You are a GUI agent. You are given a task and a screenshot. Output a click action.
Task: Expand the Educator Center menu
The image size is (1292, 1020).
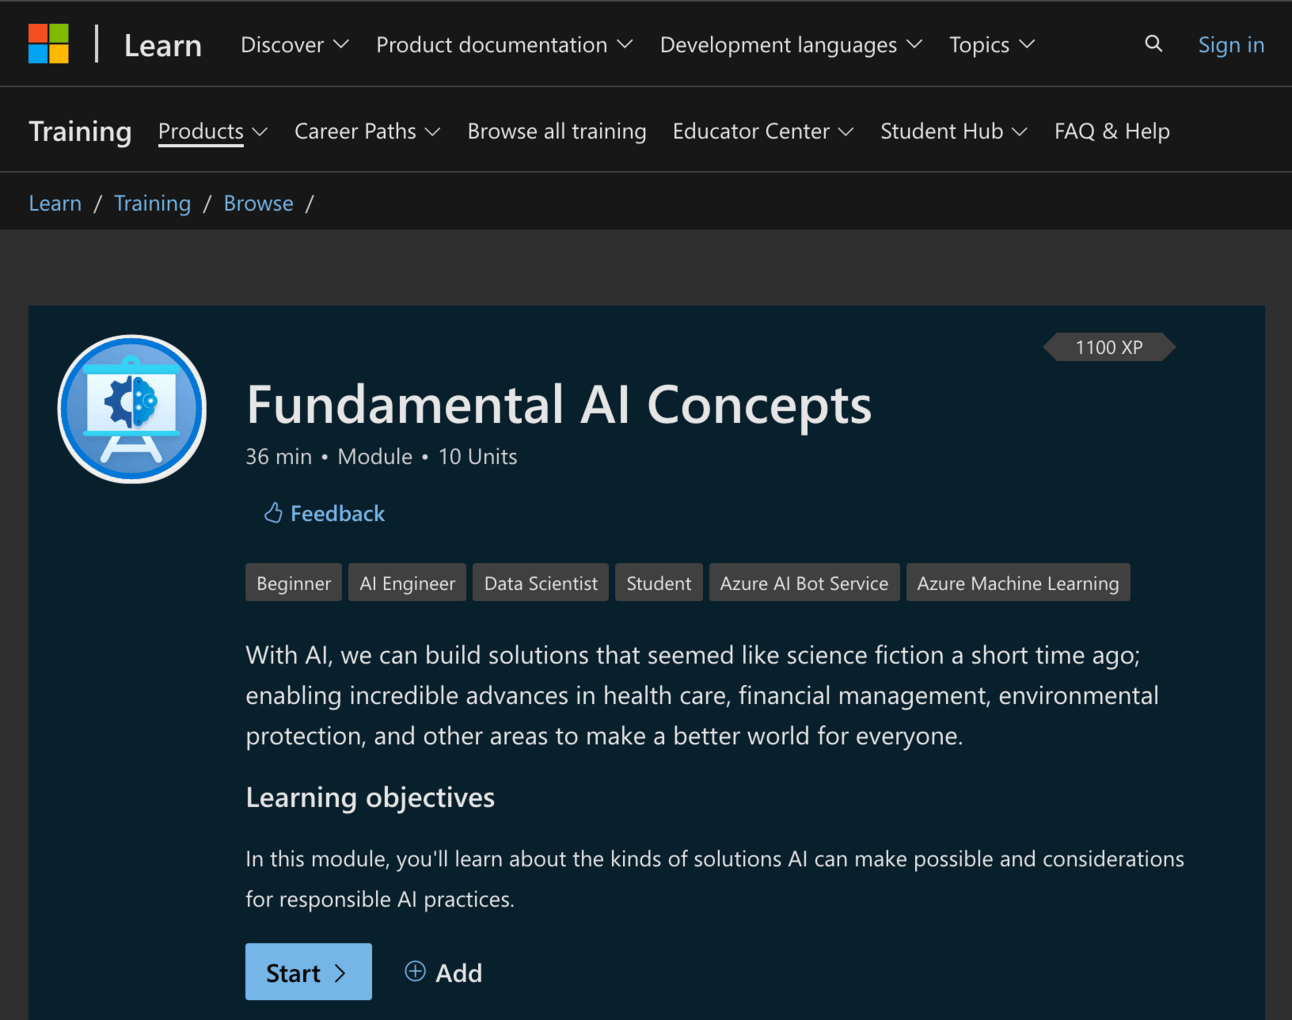[x=763, y=131]
